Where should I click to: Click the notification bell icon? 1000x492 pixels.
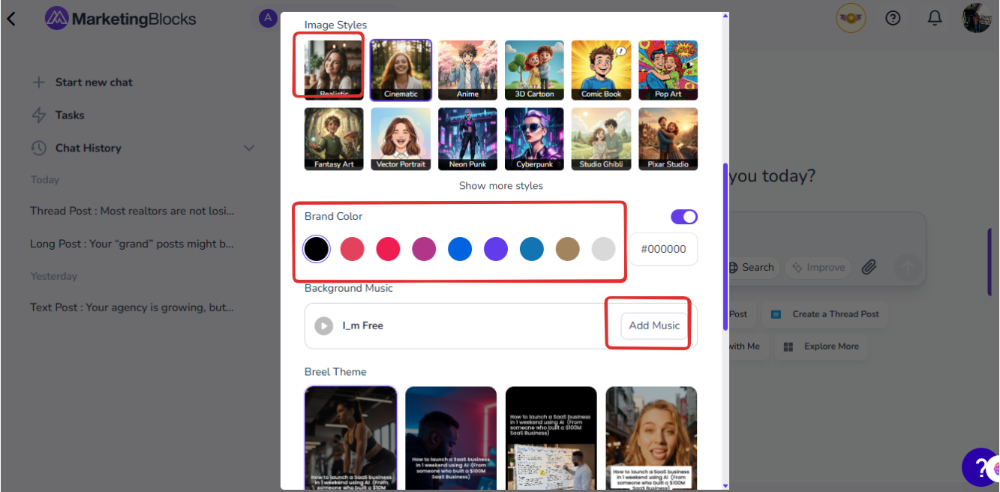(x=935, y=18)
